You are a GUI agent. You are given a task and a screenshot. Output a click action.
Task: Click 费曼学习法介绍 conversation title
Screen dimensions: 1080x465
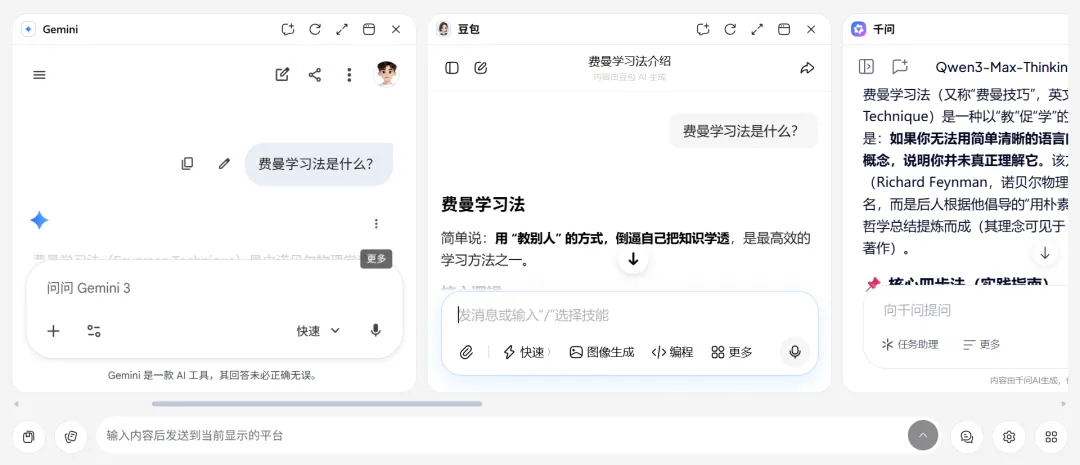tap(630, 61)
